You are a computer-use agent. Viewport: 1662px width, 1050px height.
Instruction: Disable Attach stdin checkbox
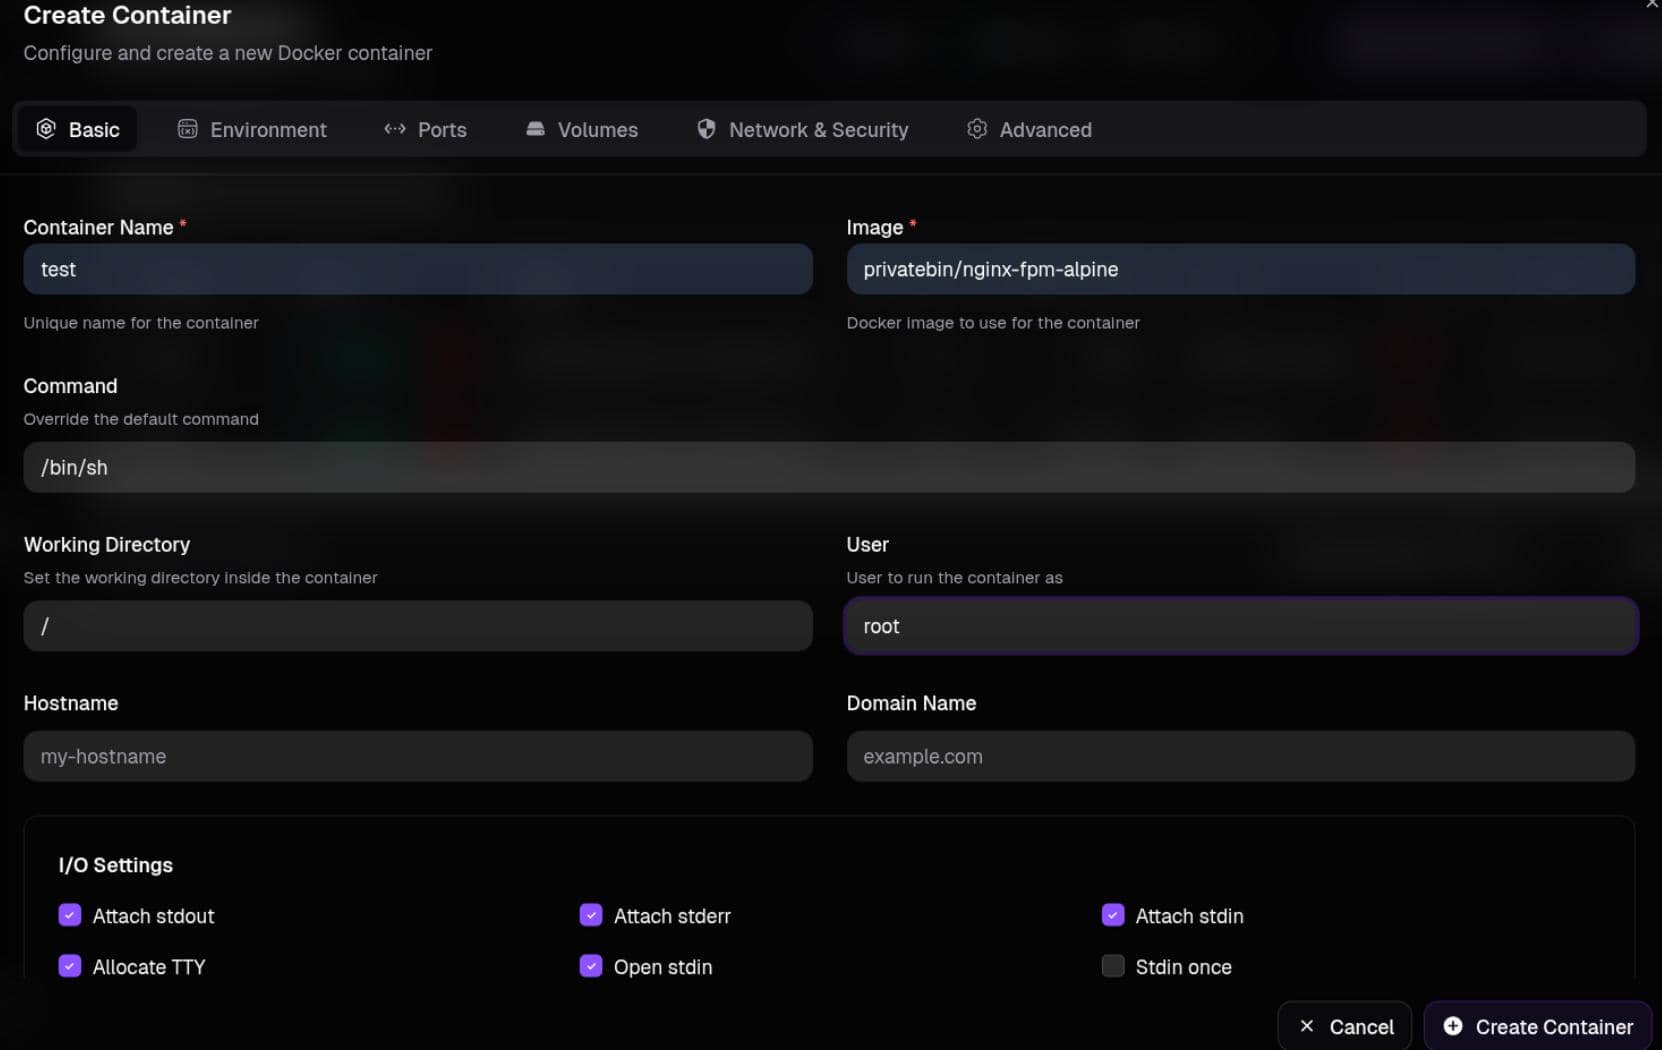pos(1113,915)
